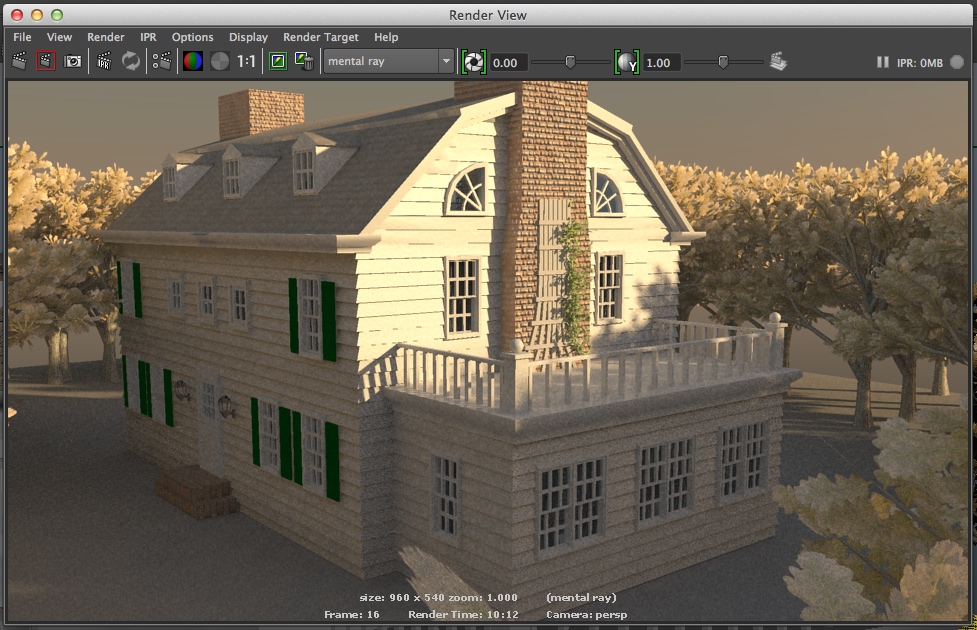Remove image with the trash can icon
The height and width of the screenshot is (630, 977).
(304, 61)
